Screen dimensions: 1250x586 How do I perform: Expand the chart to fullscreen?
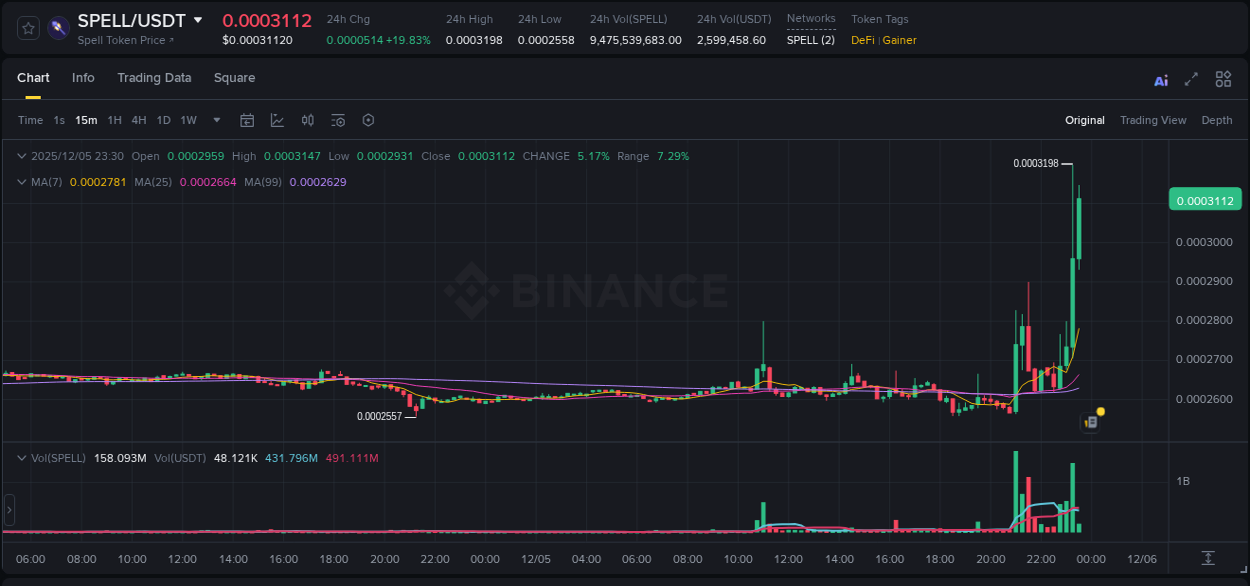pyautogui.click(x=1190, y=78)
